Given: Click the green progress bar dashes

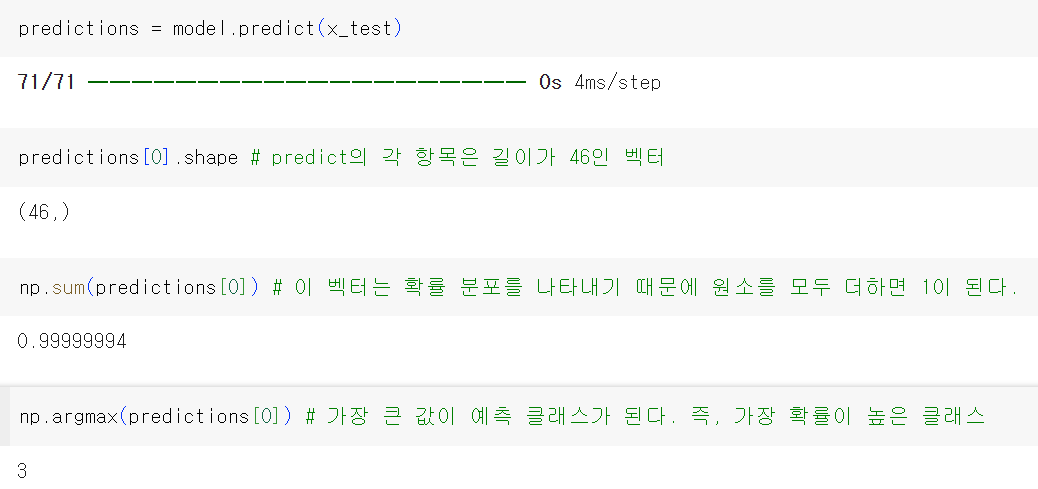Looking at the screenshot, I should [307, 83].
